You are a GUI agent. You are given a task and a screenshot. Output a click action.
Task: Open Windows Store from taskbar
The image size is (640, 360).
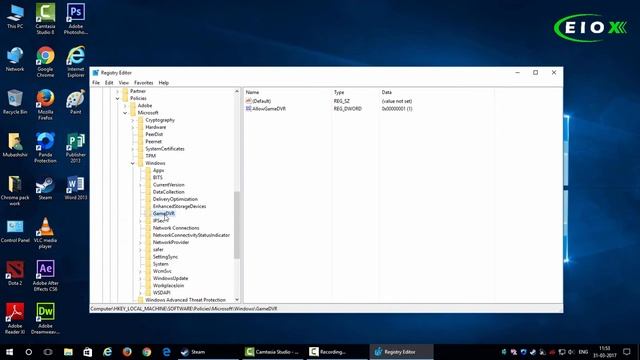pyautogui.click(x=88, y=352)
